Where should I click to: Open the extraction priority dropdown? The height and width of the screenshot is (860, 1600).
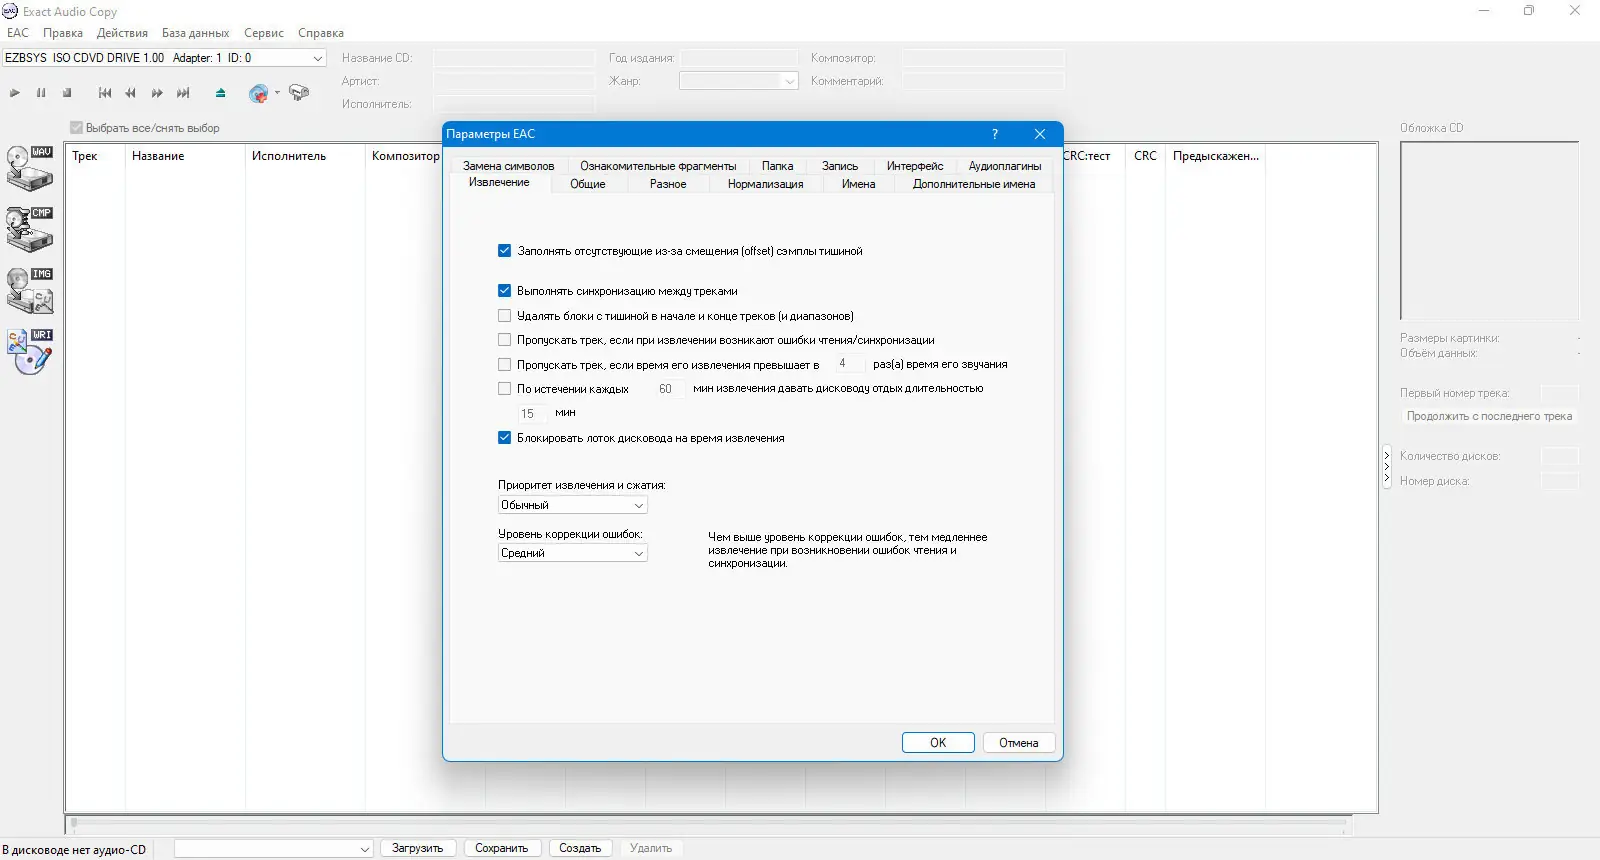[x=573, y=505]
